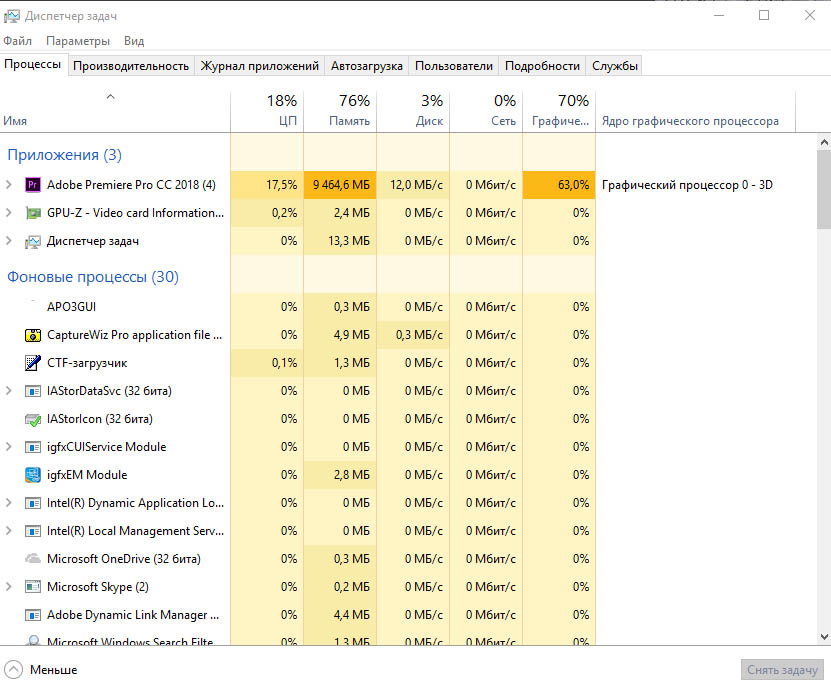
Task: Click the 63,0% GPU usage cell
Action: 559,185
